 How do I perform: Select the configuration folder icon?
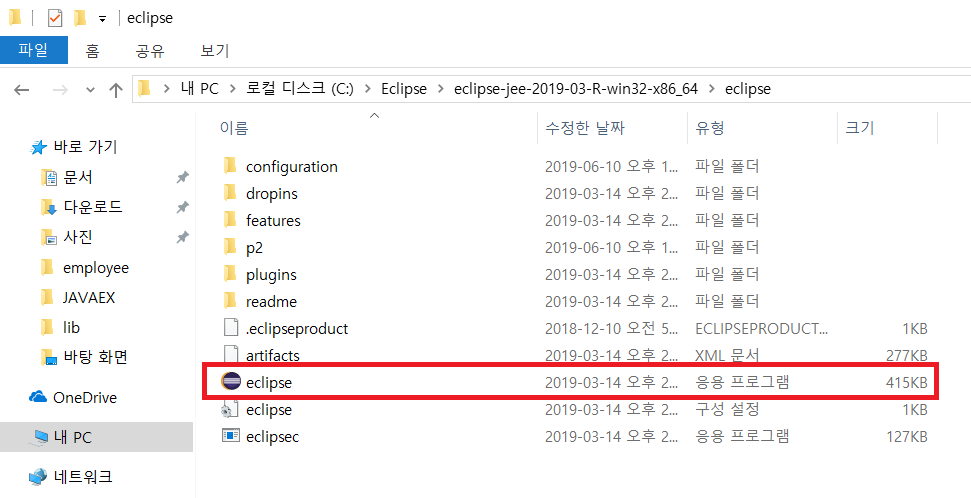(x=230, y=166)
